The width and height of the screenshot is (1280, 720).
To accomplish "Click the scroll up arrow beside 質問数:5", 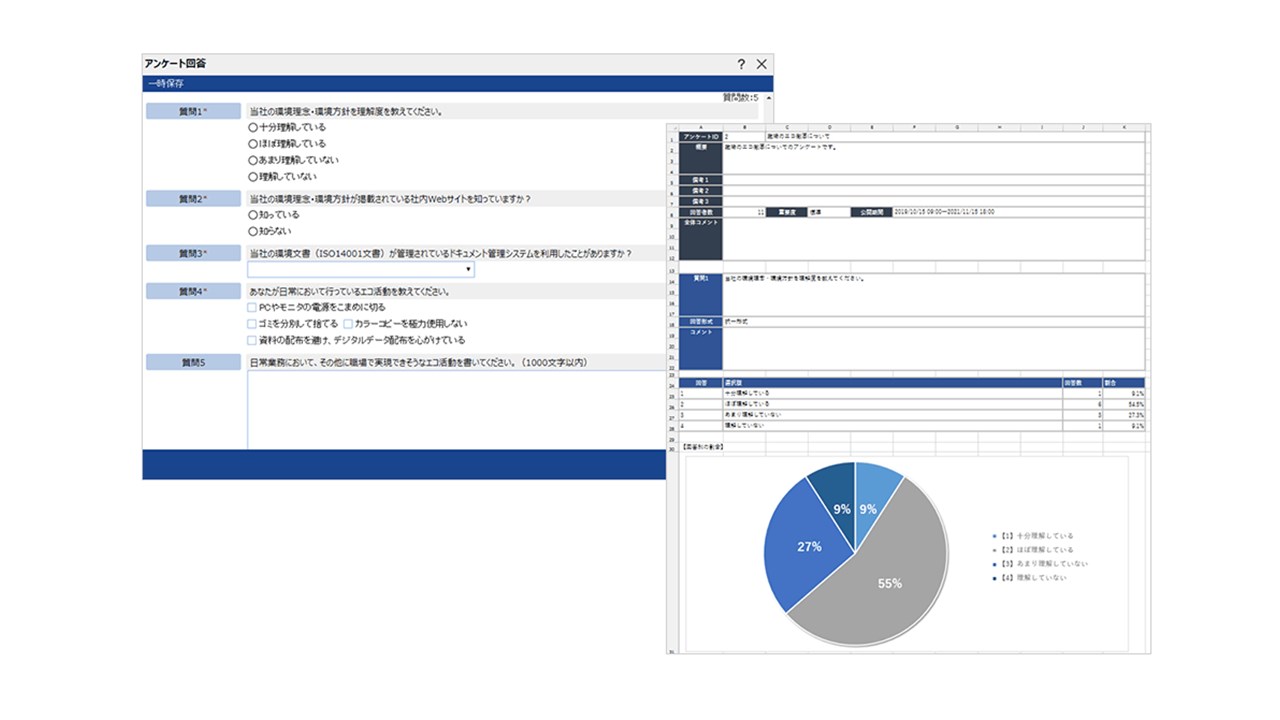I will coord(769,98).
